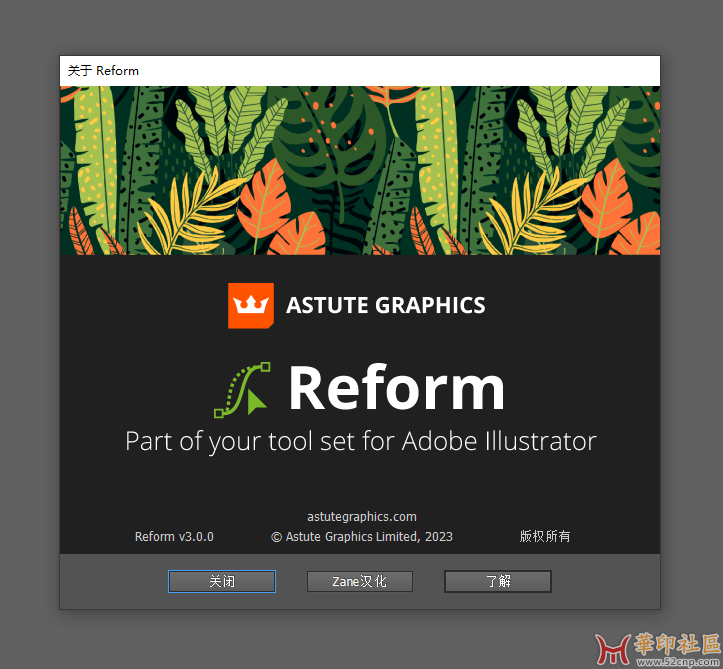Open the astutegraphics.com link

[362, 516]
